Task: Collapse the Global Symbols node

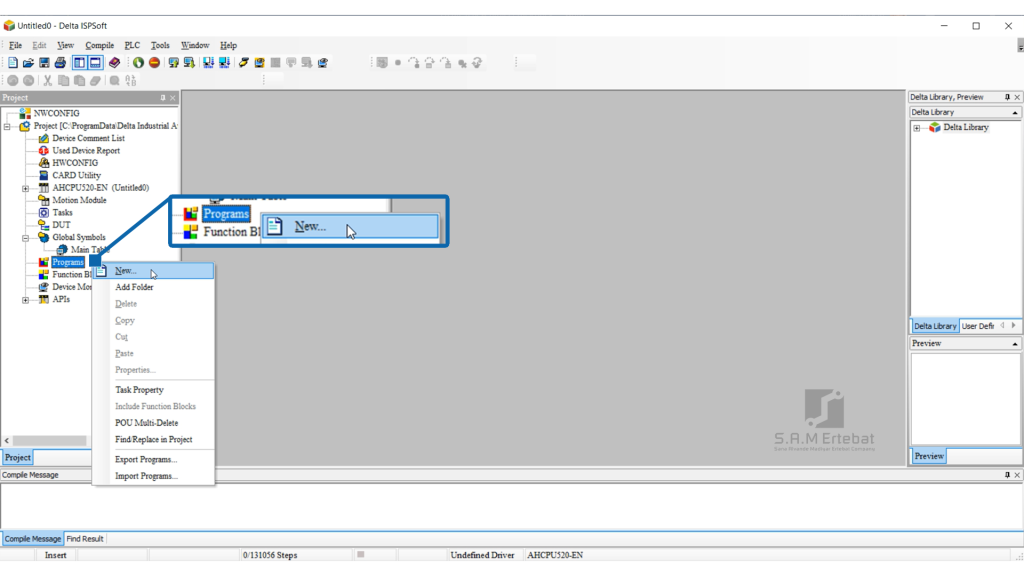Action: click(x=25, y=238)
